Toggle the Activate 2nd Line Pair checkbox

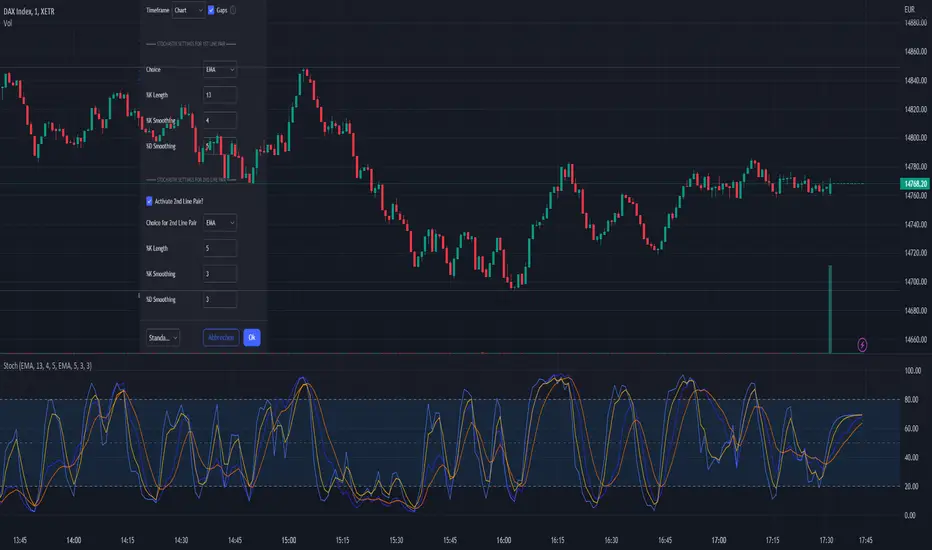(149, 201)
